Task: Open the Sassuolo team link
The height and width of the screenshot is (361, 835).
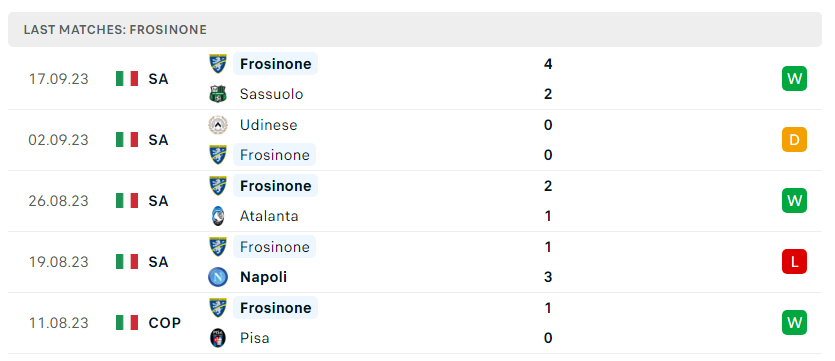Action: (271, 94)
